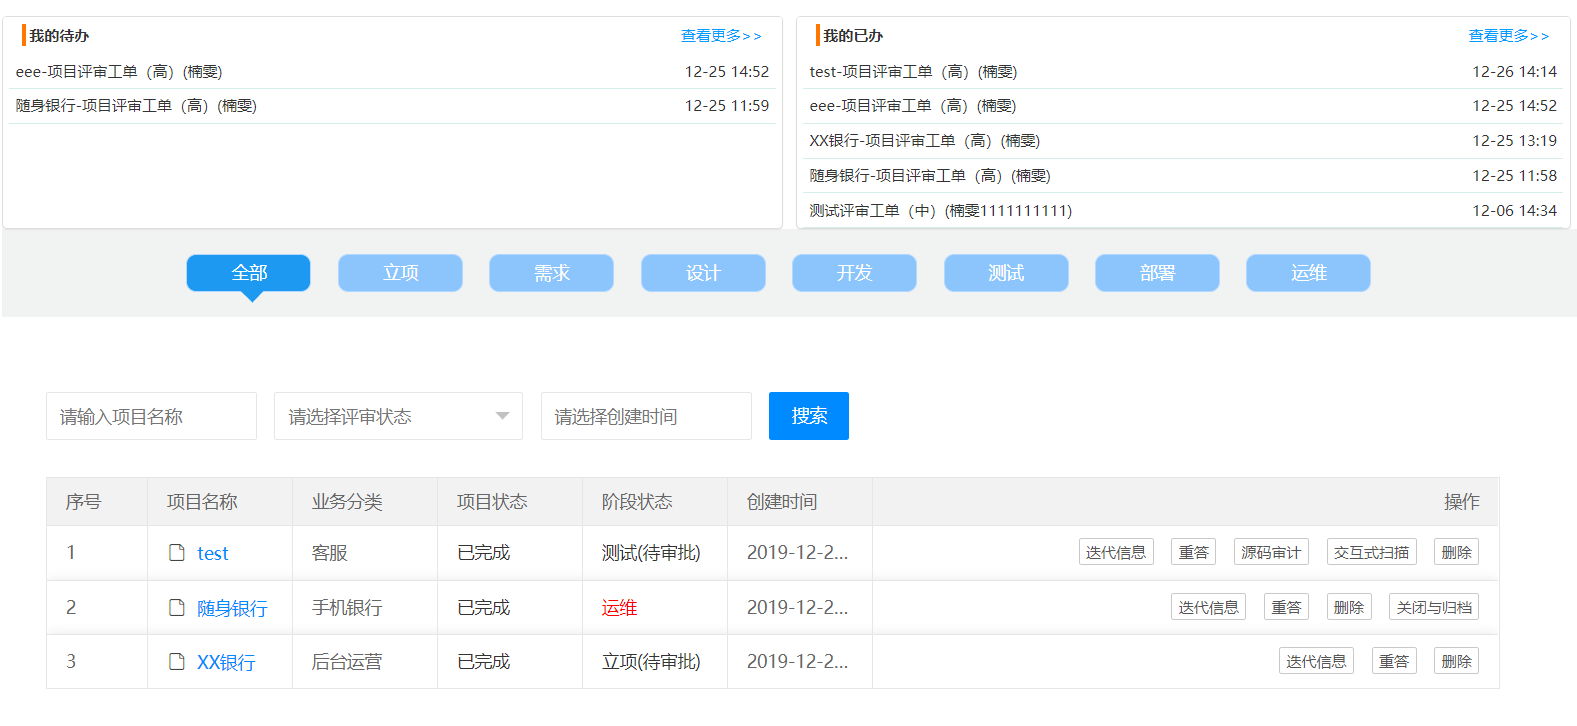Click 迭代信息 in the test row
This screenshot has width=1577, height=726.
pyautogui.click(x=1116, y=552)
